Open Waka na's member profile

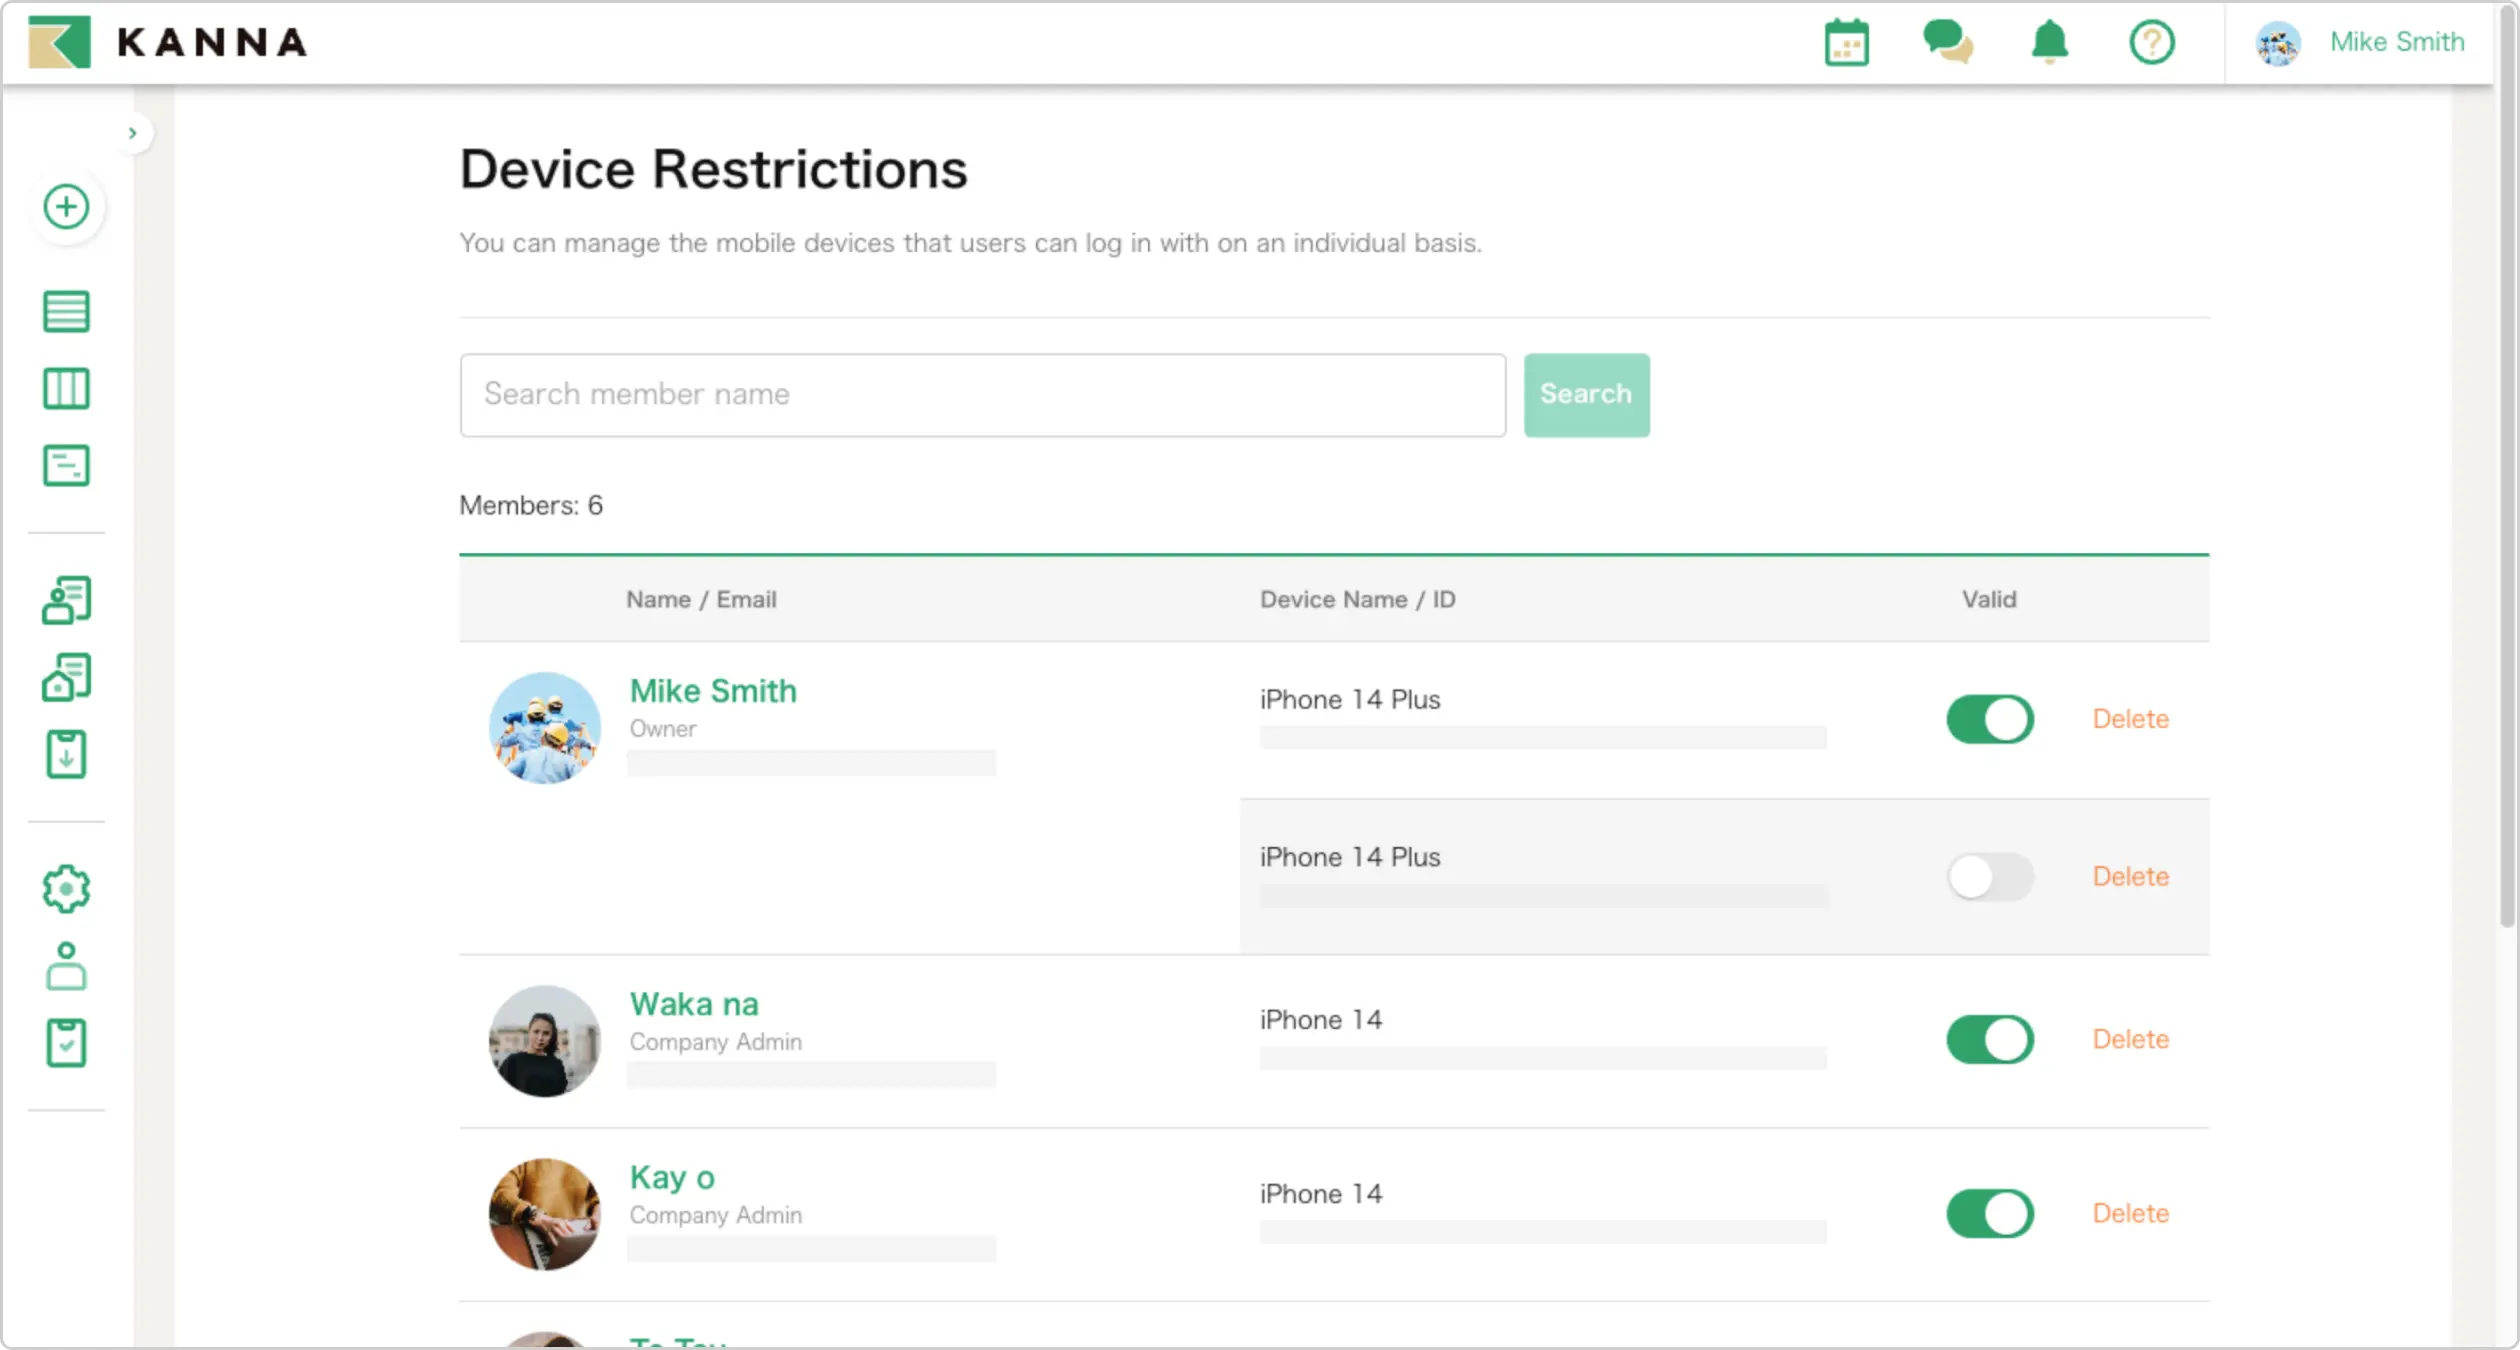tap(694, 1003)
